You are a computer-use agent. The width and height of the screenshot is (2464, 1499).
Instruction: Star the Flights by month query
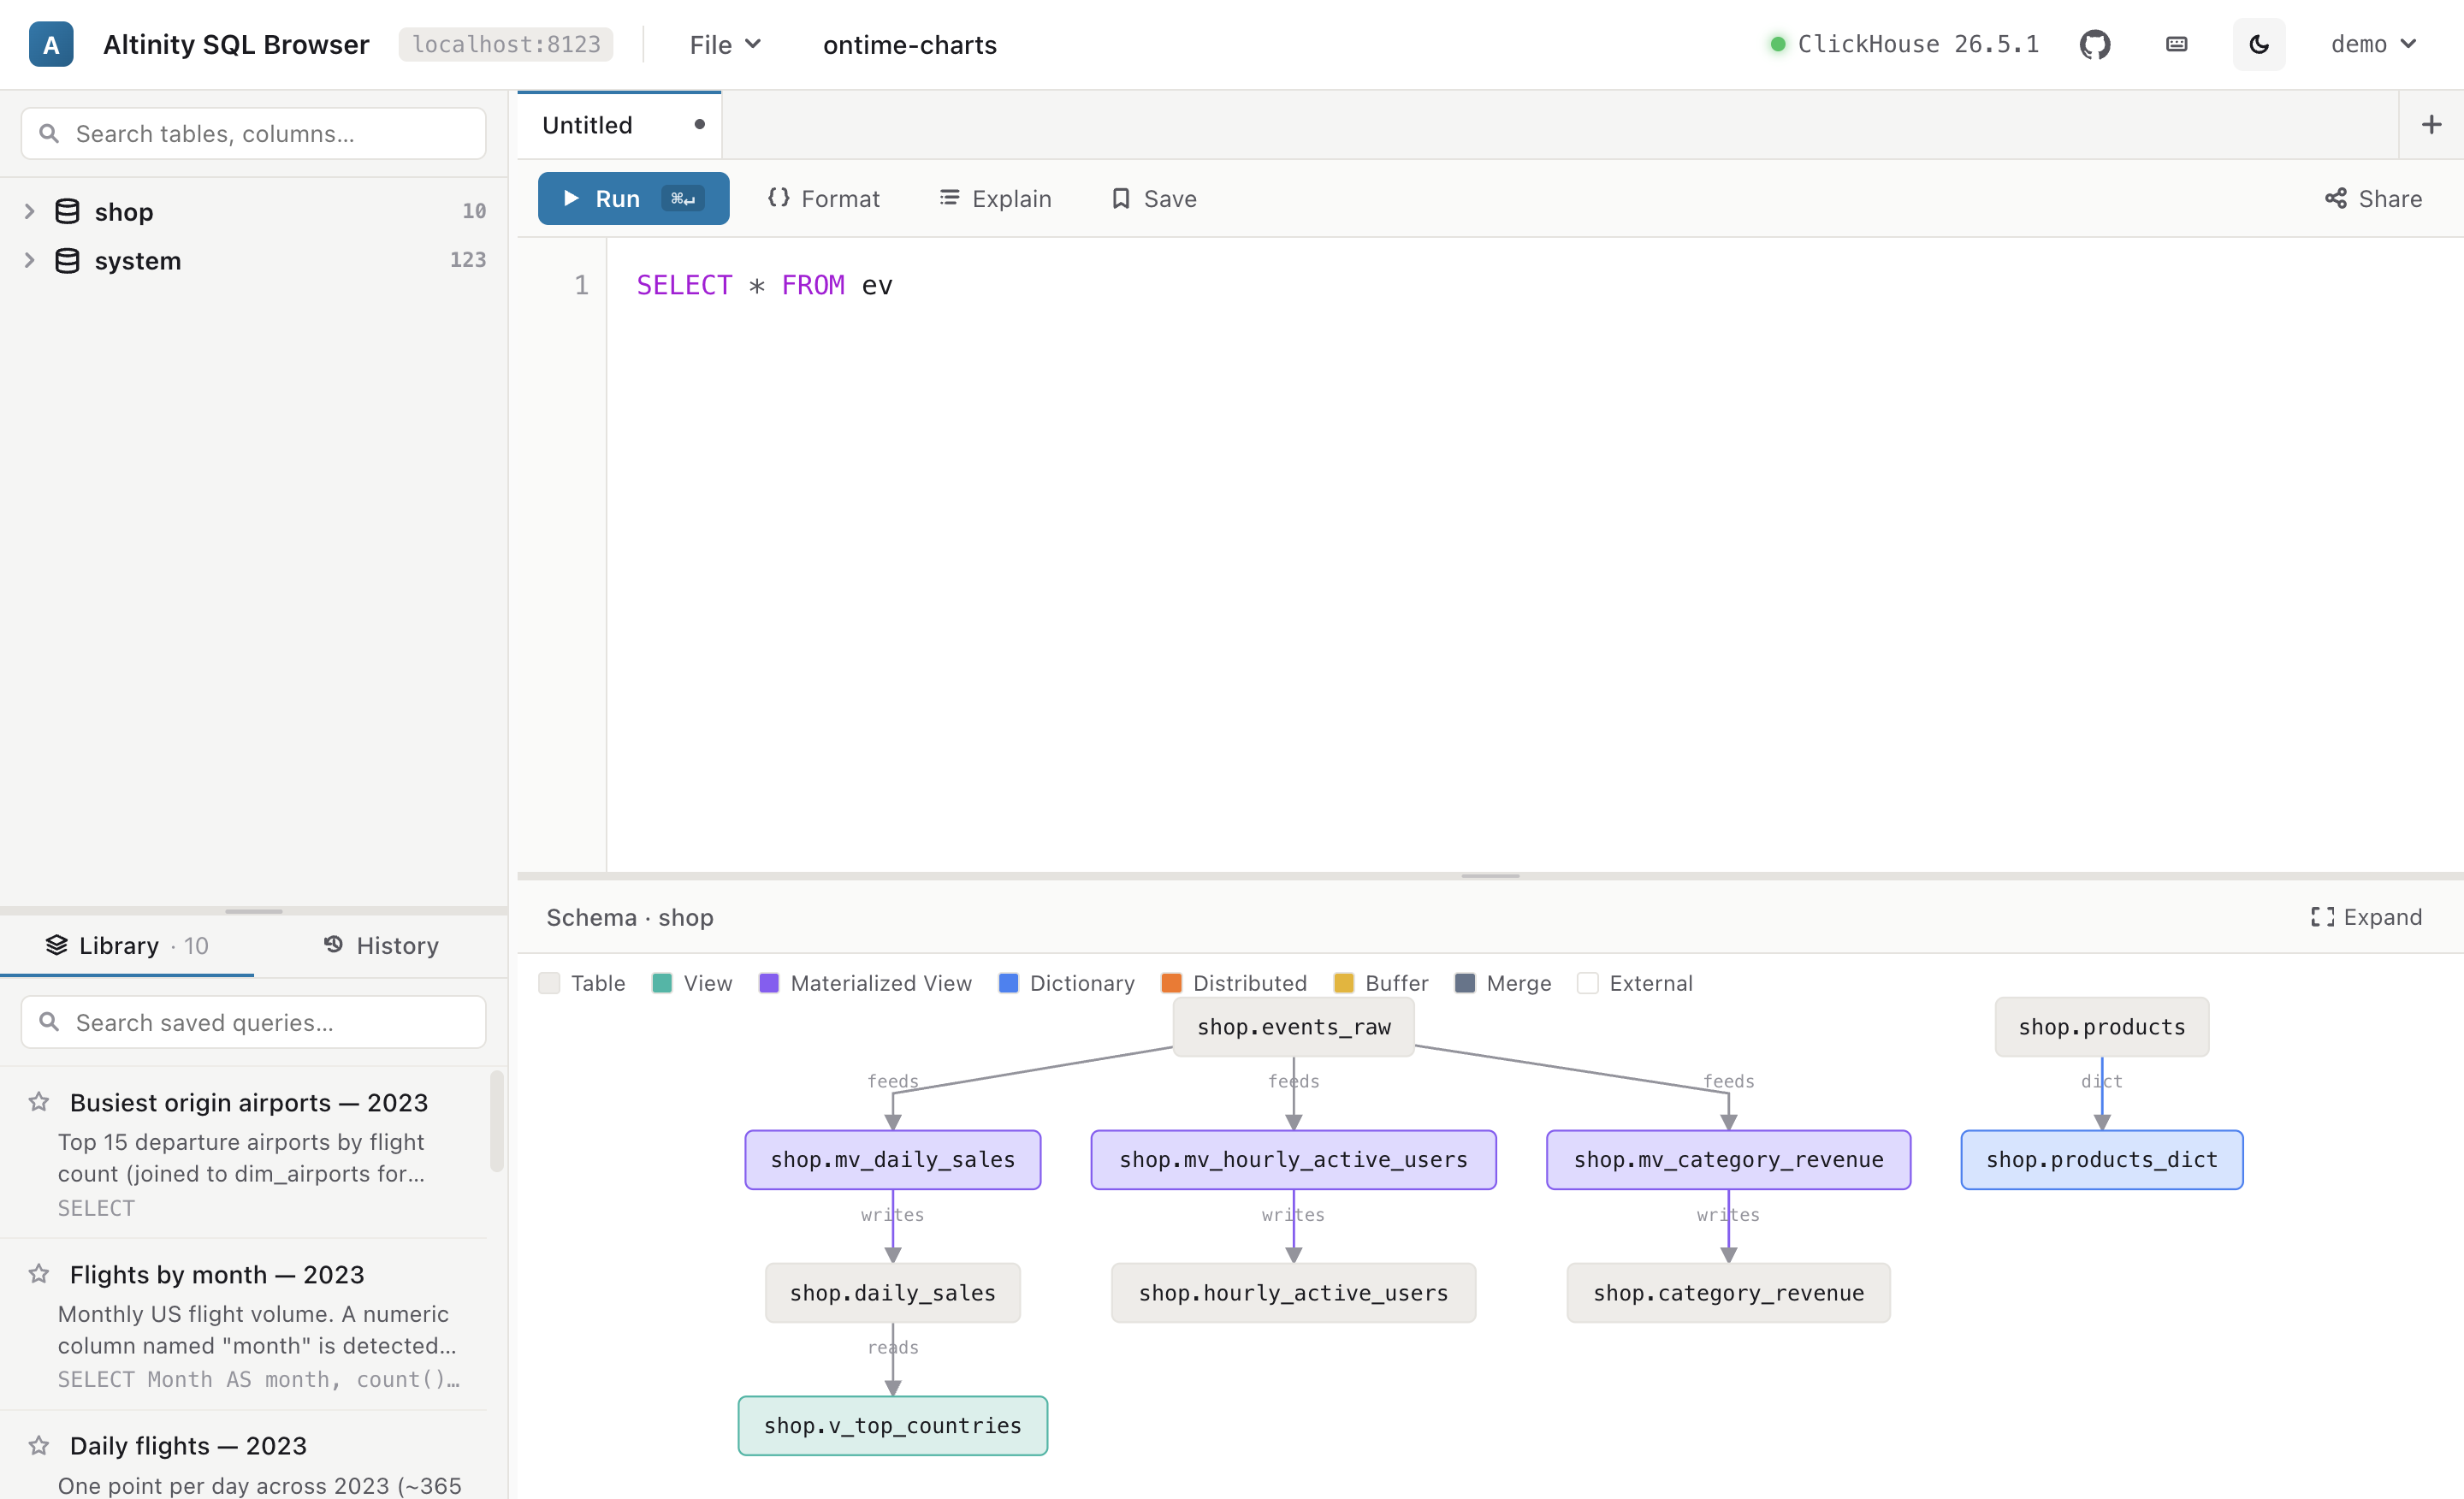[39, 1274]
